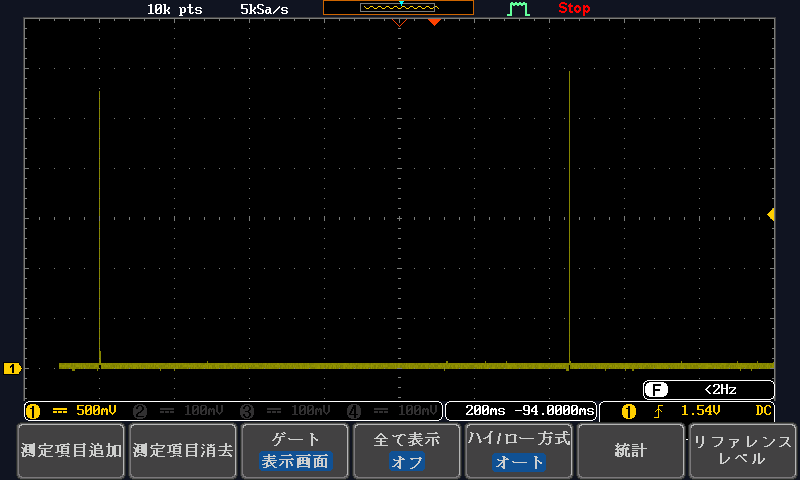Select channel 1 indicator at 500mV
The image size is (800, 480).
(x=33, y=411)
